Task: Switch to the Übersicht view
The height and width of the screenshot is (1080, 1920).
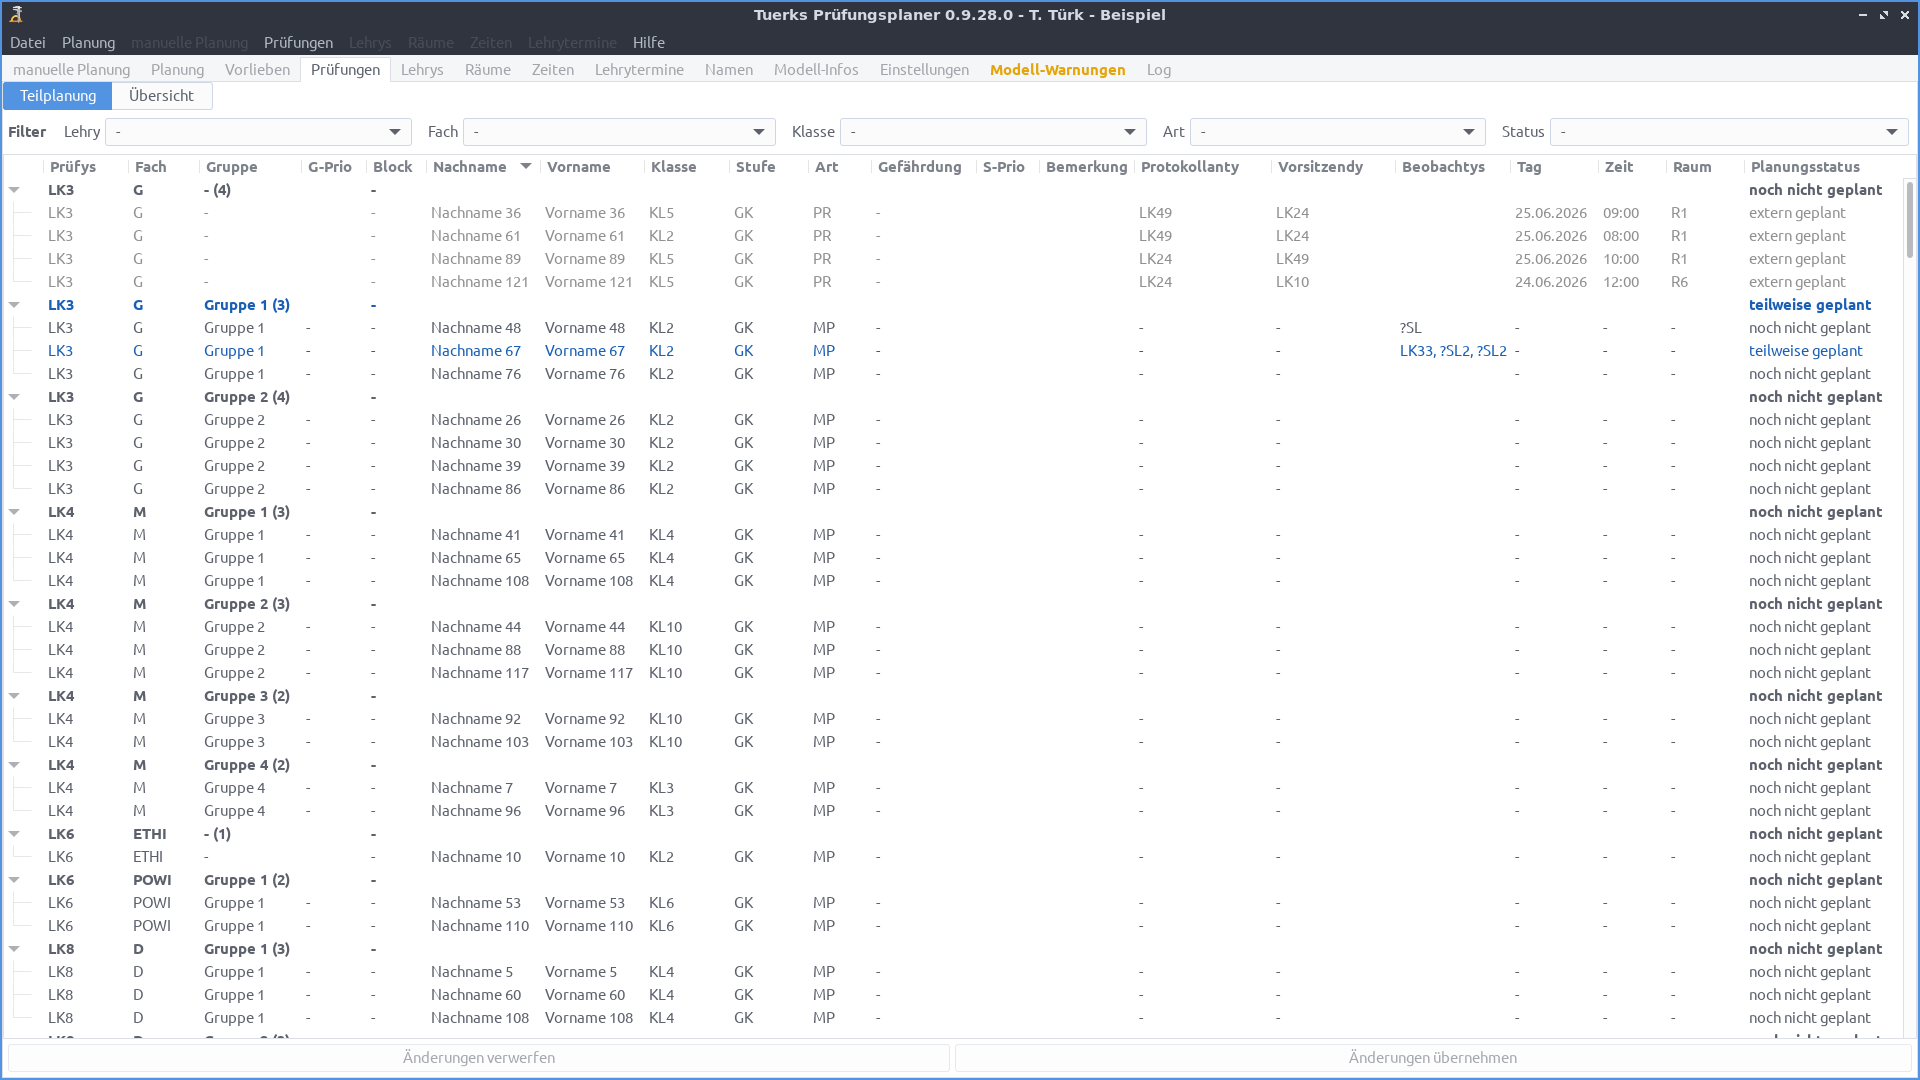Action: (161, 96)
